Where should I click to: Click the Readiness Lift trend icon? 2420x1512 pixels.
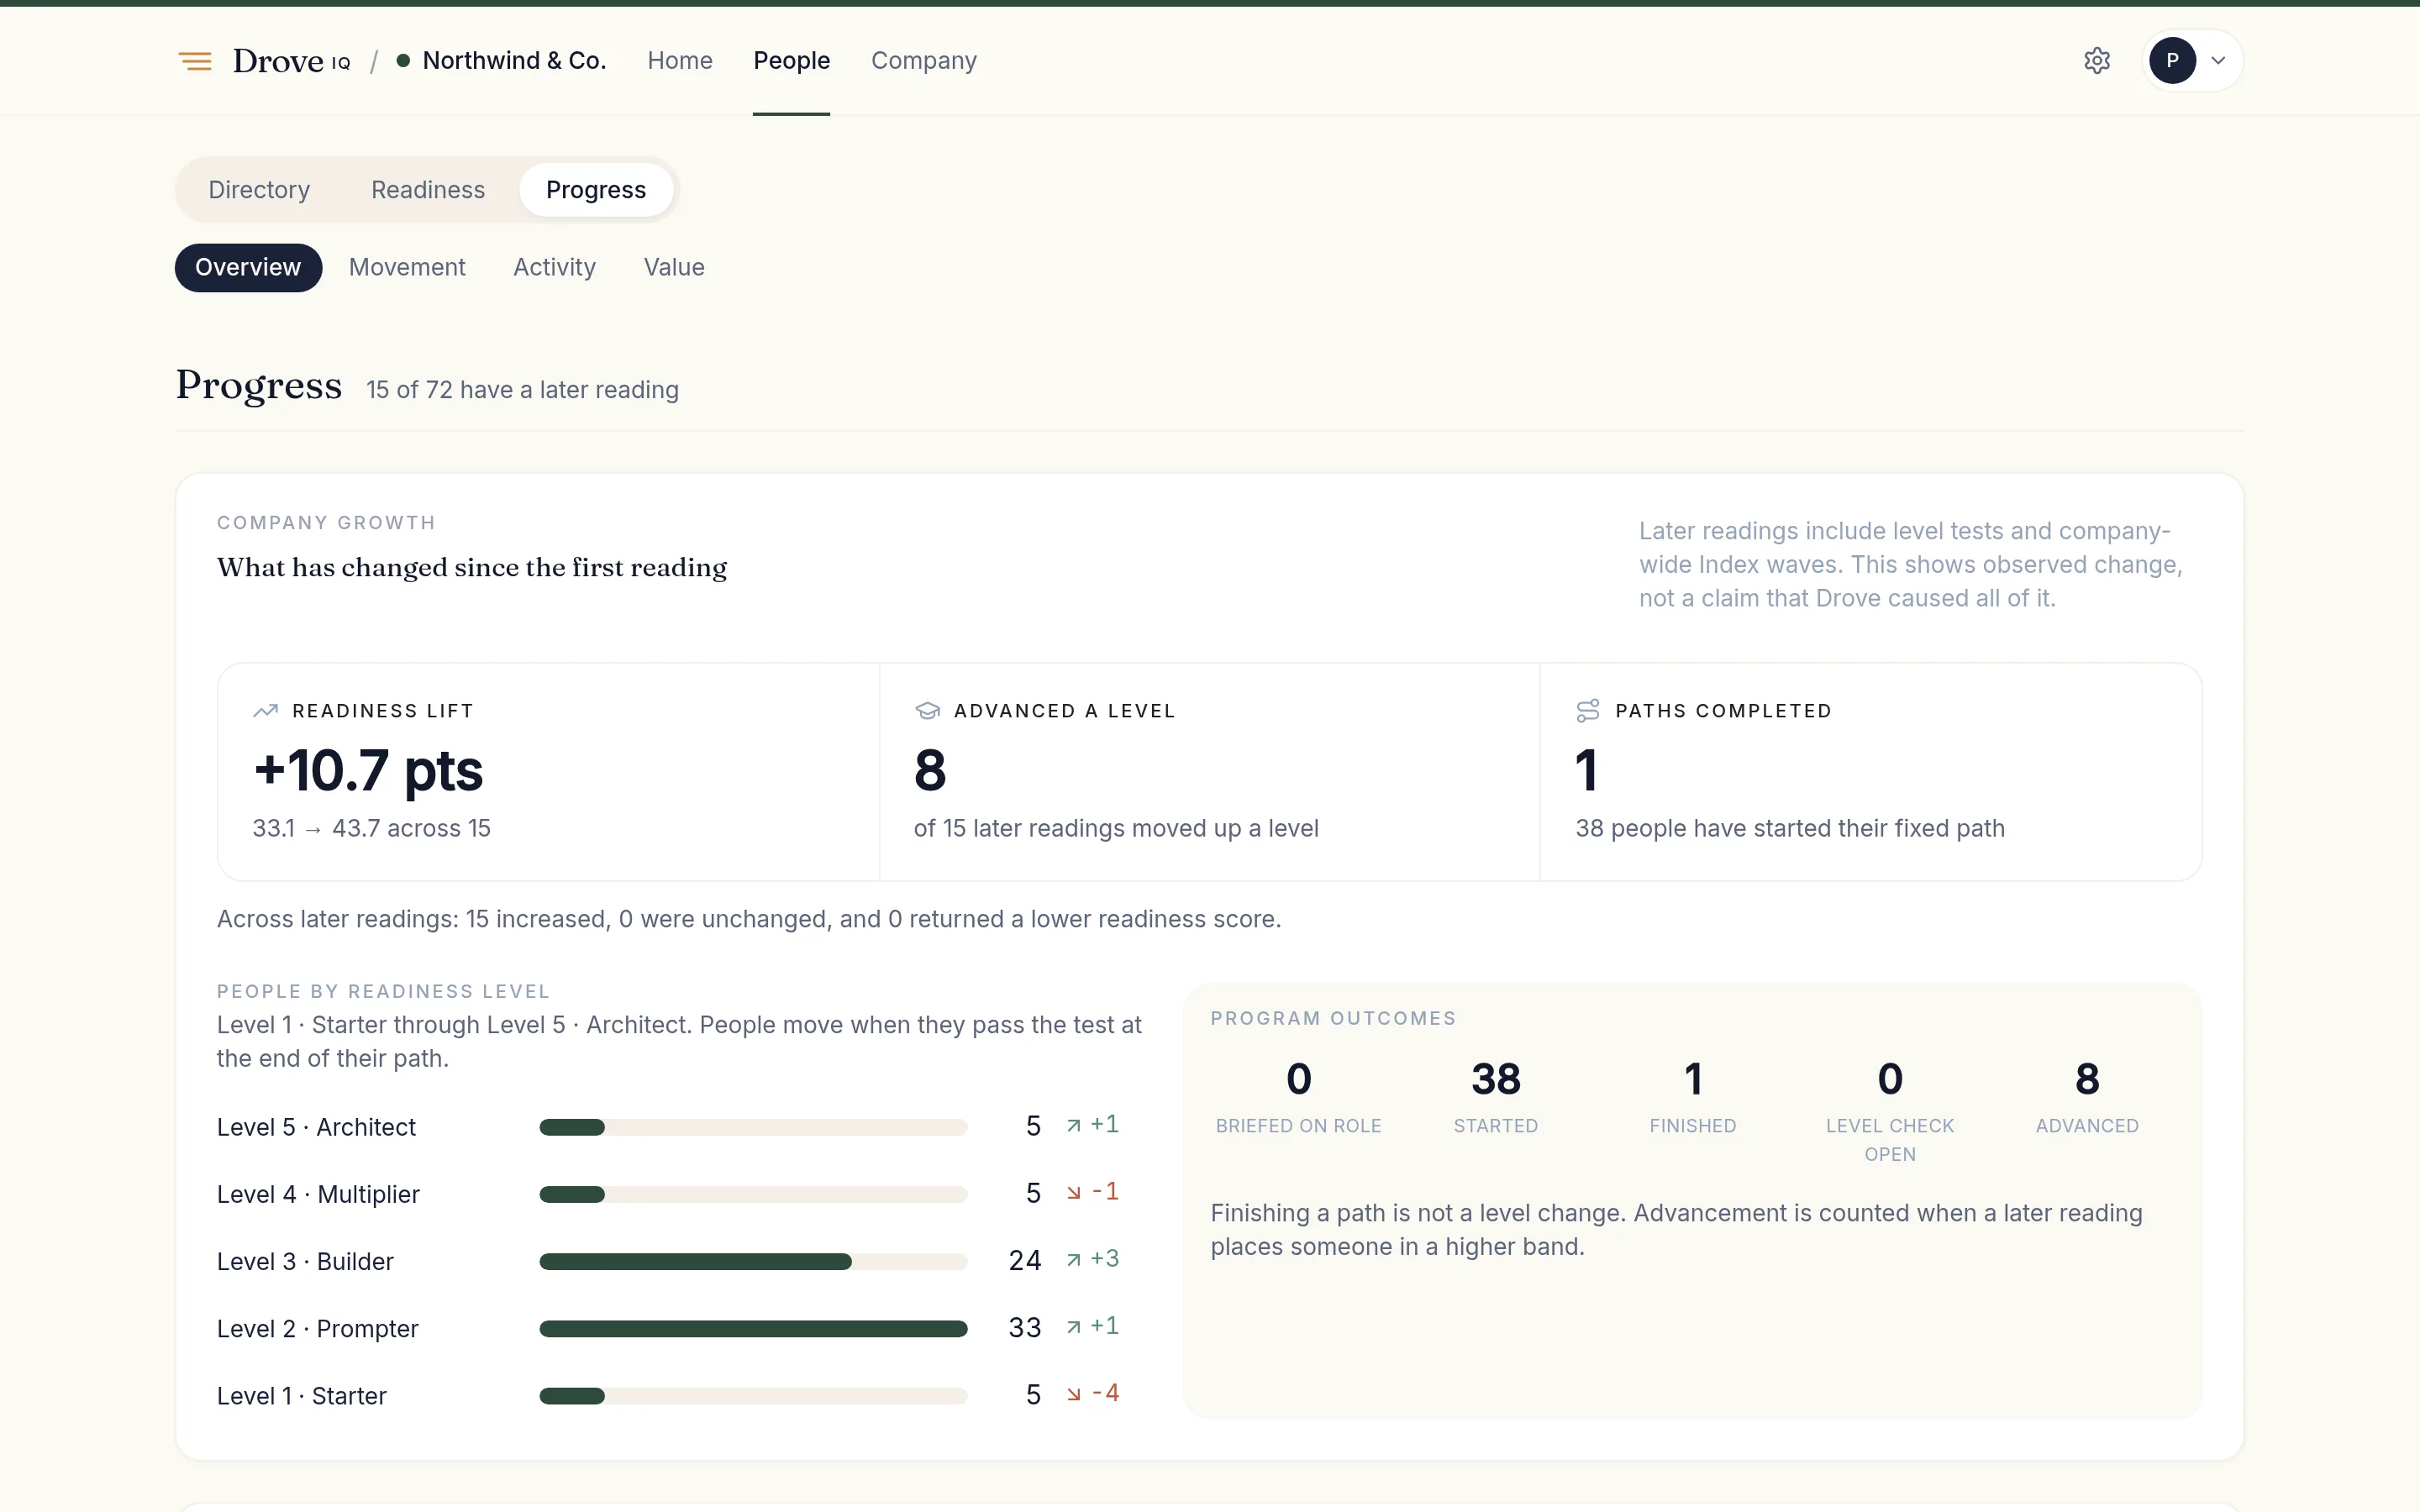265,711
